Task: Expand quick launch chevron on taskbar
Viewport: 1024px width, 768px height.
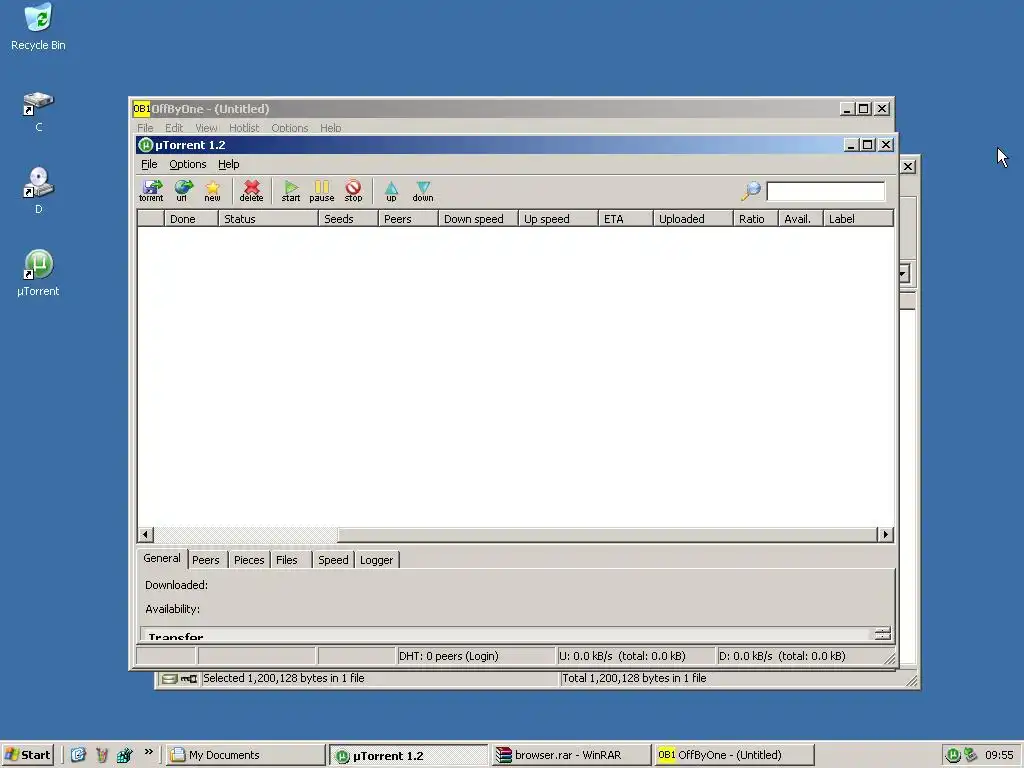Action: (x=148, y=752)
